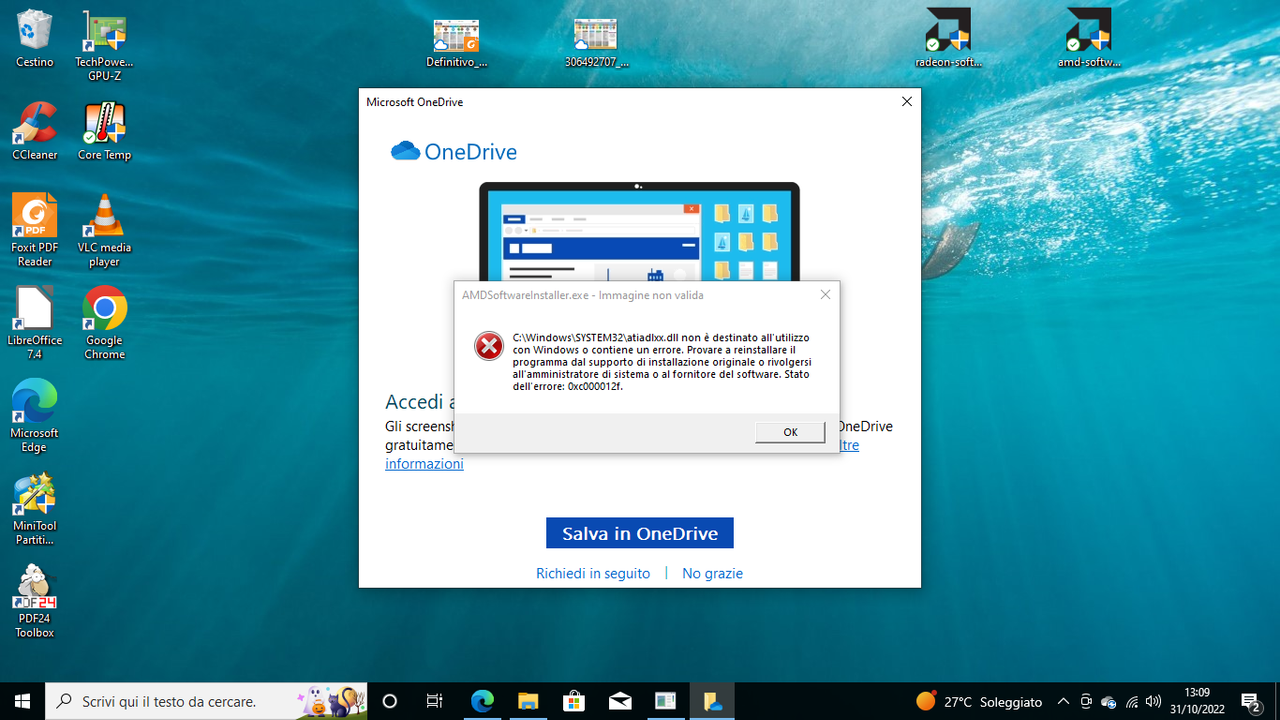
Task: Click the Halloween search highlight image
Action: click(x=331, y=701)
